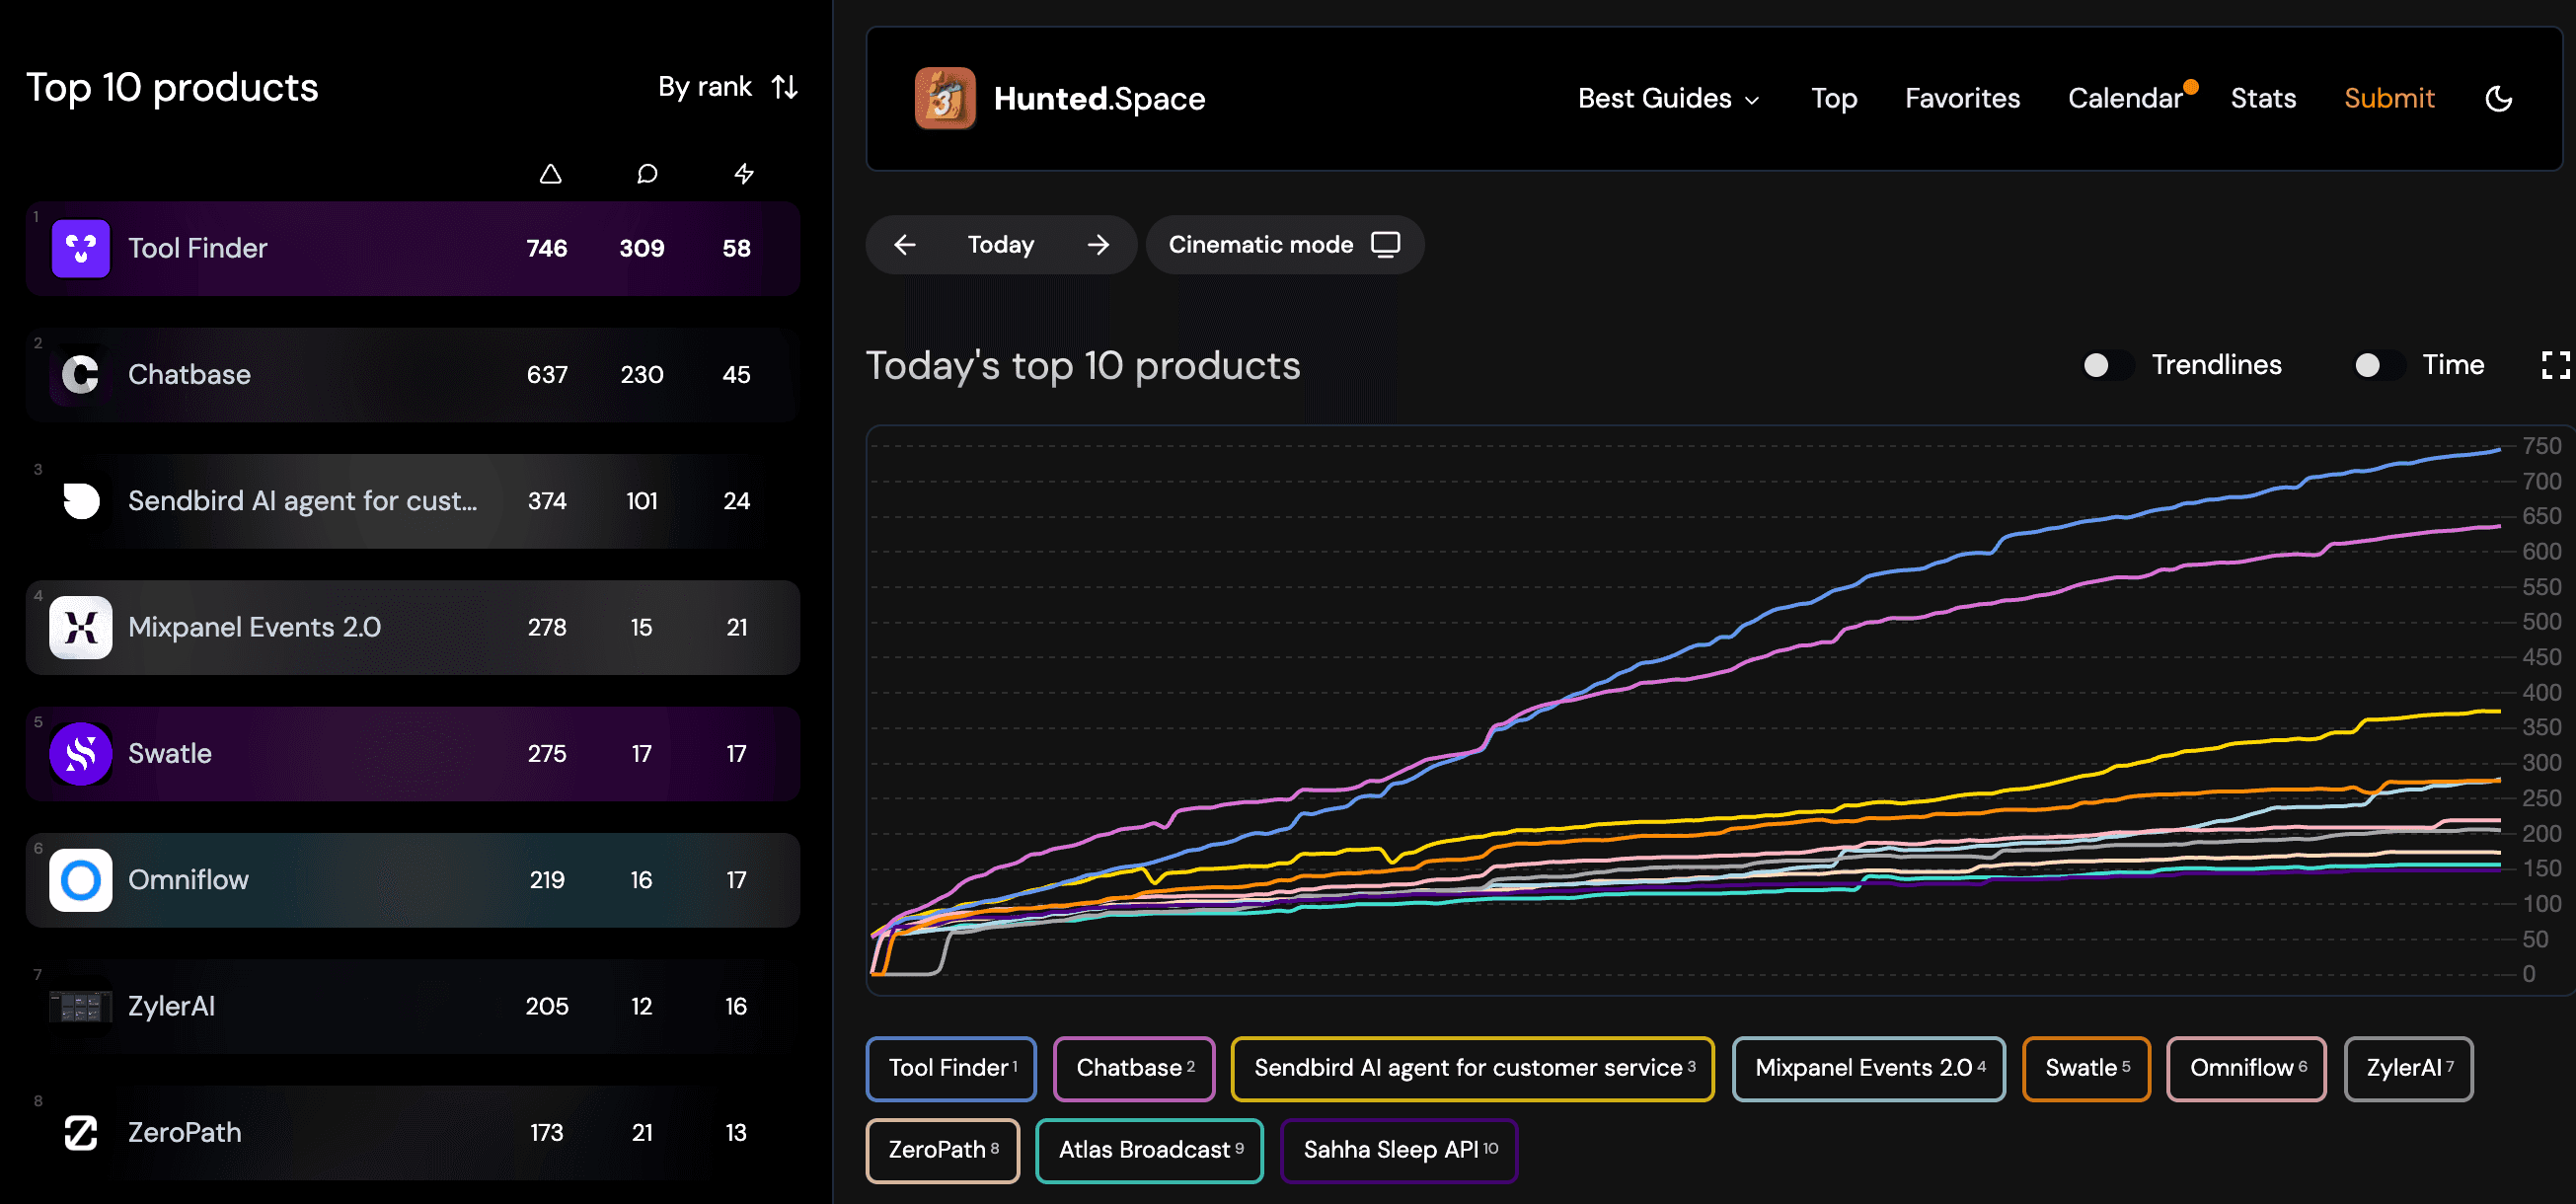The width and height of the screenshot is (2576, 1204).
Task: Click the Calendar nav item with dot
Action: [2126, 99]
